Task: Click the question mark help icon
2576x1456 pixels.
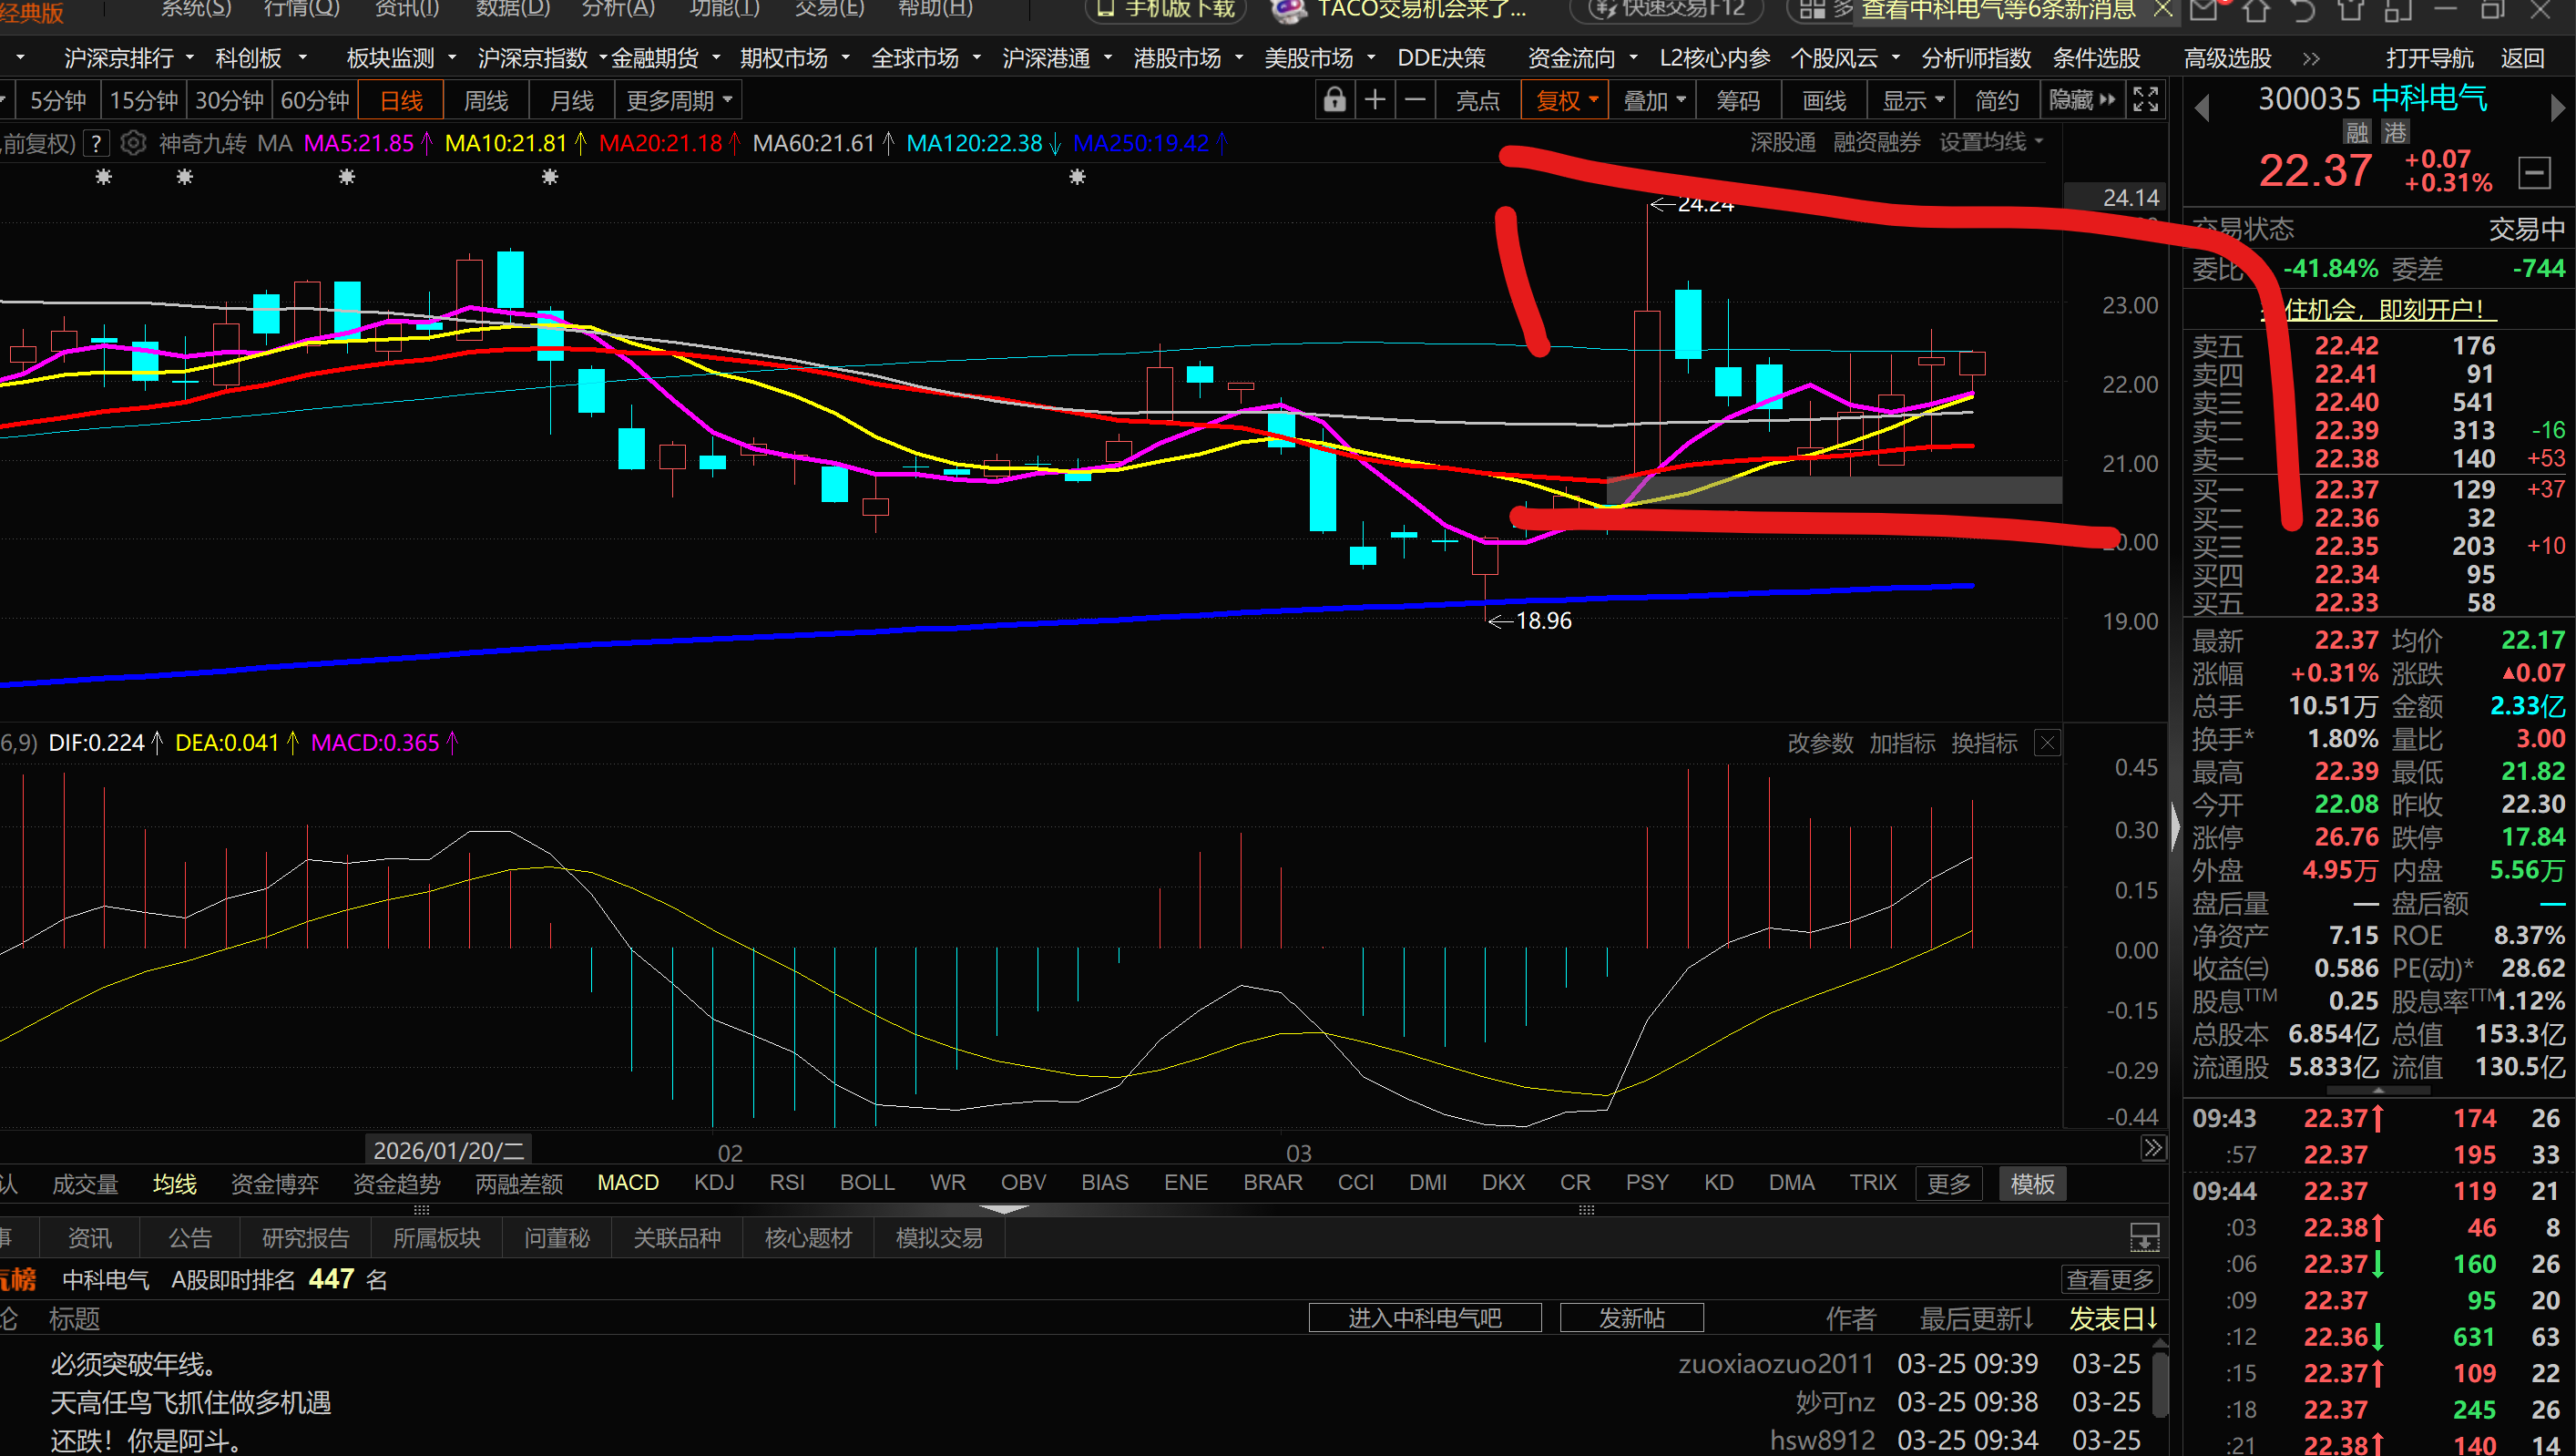Action: pyautogui.click(x=96, y=143)
